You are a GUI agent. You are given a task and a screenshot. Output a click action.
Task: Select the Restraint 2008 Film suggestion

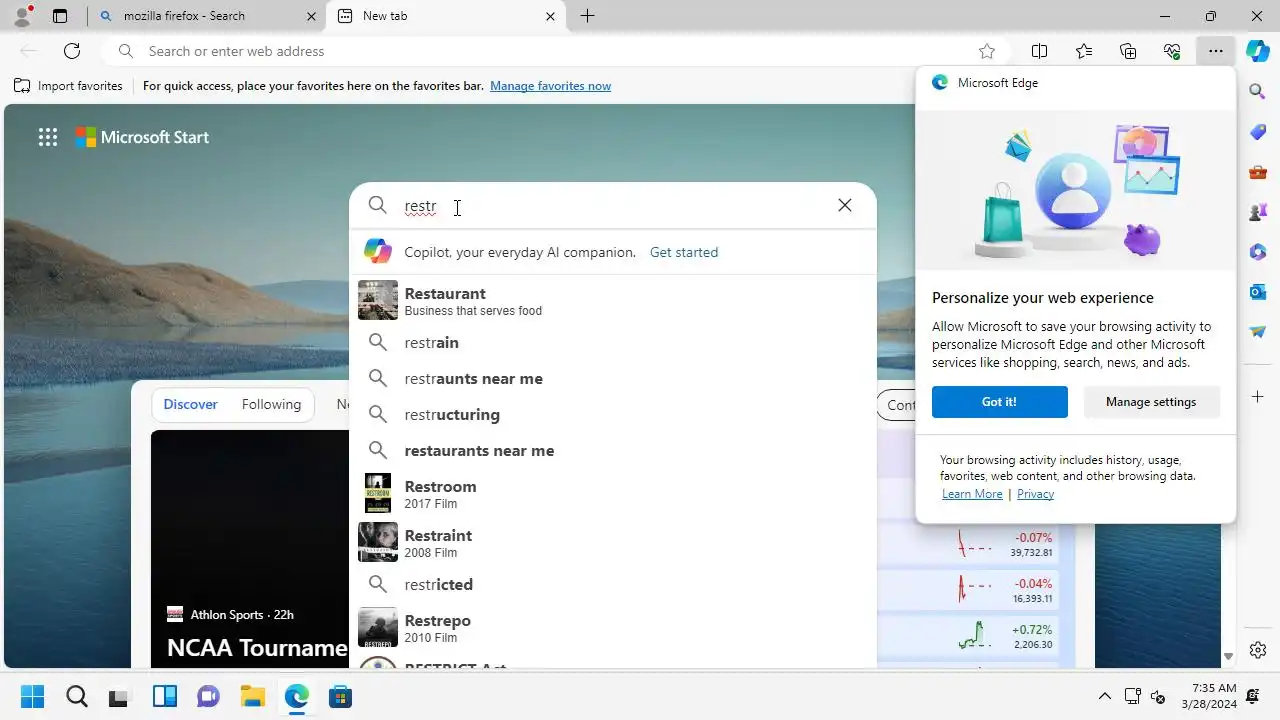pos(612,543)
